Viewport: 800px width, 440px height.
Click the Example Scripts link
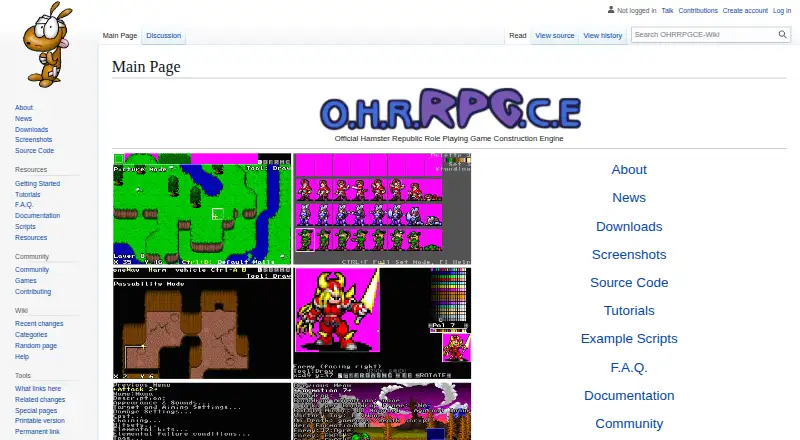(629, 339)
